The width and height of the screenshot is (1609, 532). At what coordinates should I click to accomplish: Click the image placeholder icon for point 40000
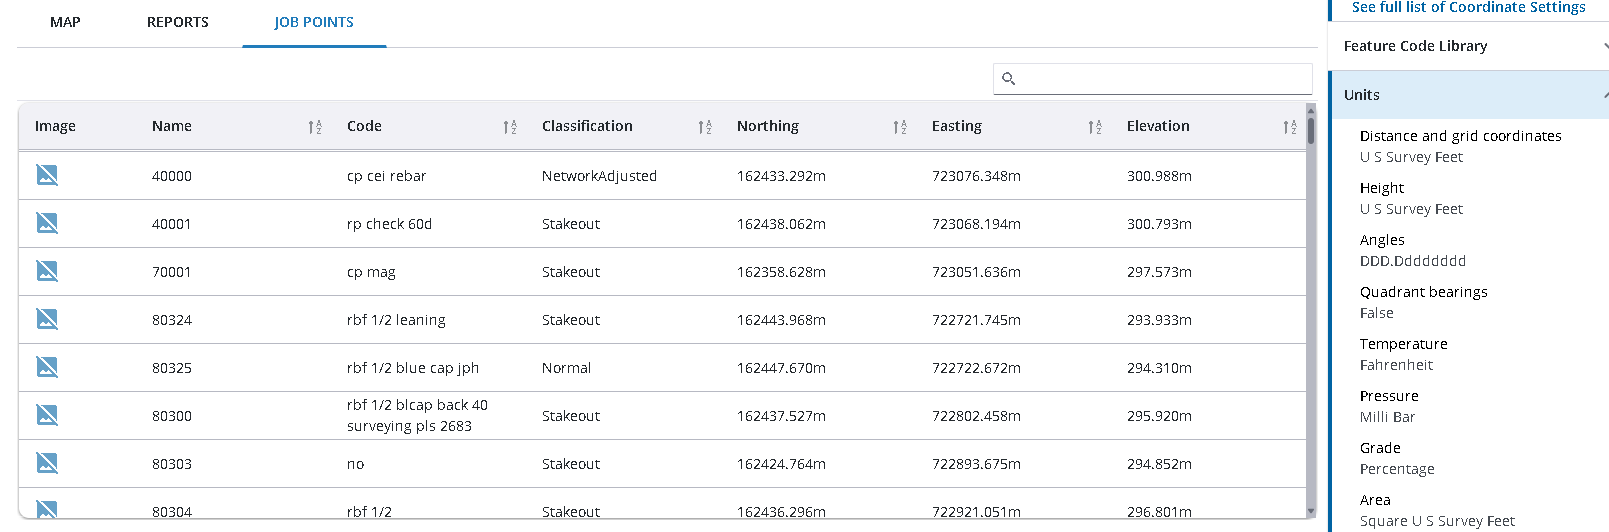tap(47, 175)
